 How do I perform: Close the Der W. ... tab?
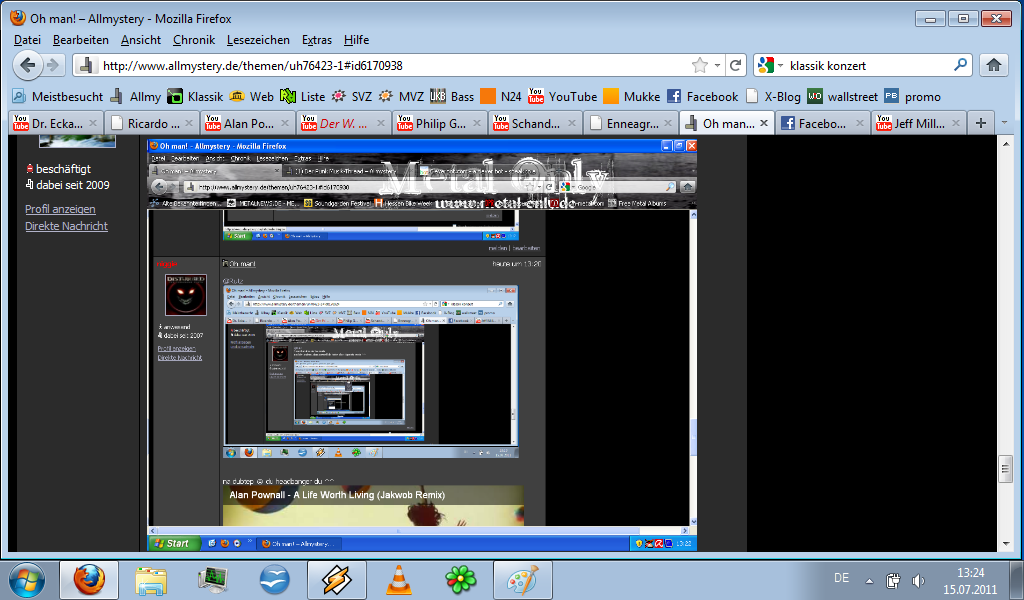[x=381, y=123]
